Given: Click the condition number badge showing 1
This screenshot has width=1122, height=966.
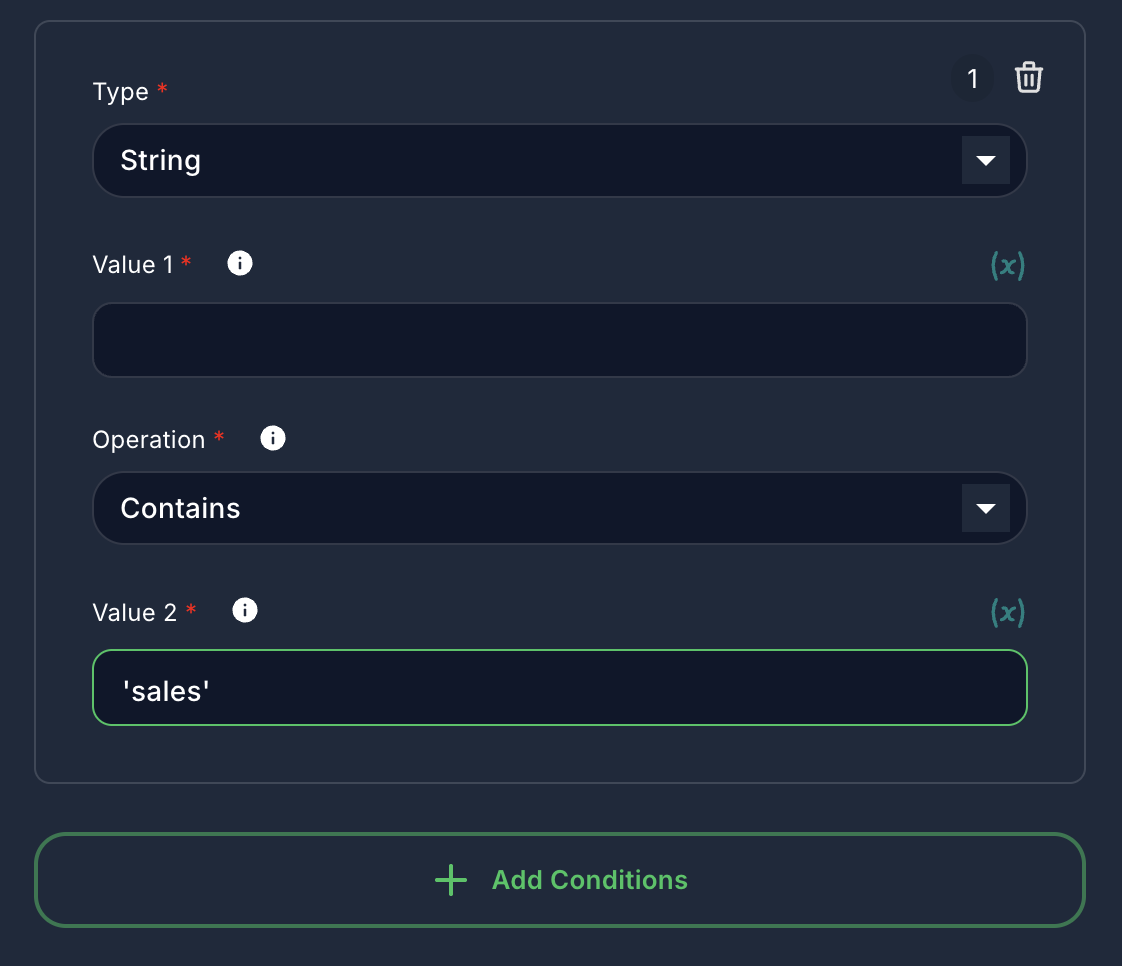Looking at the screenshot, I should pyautogui.click(x=972, y=78).
